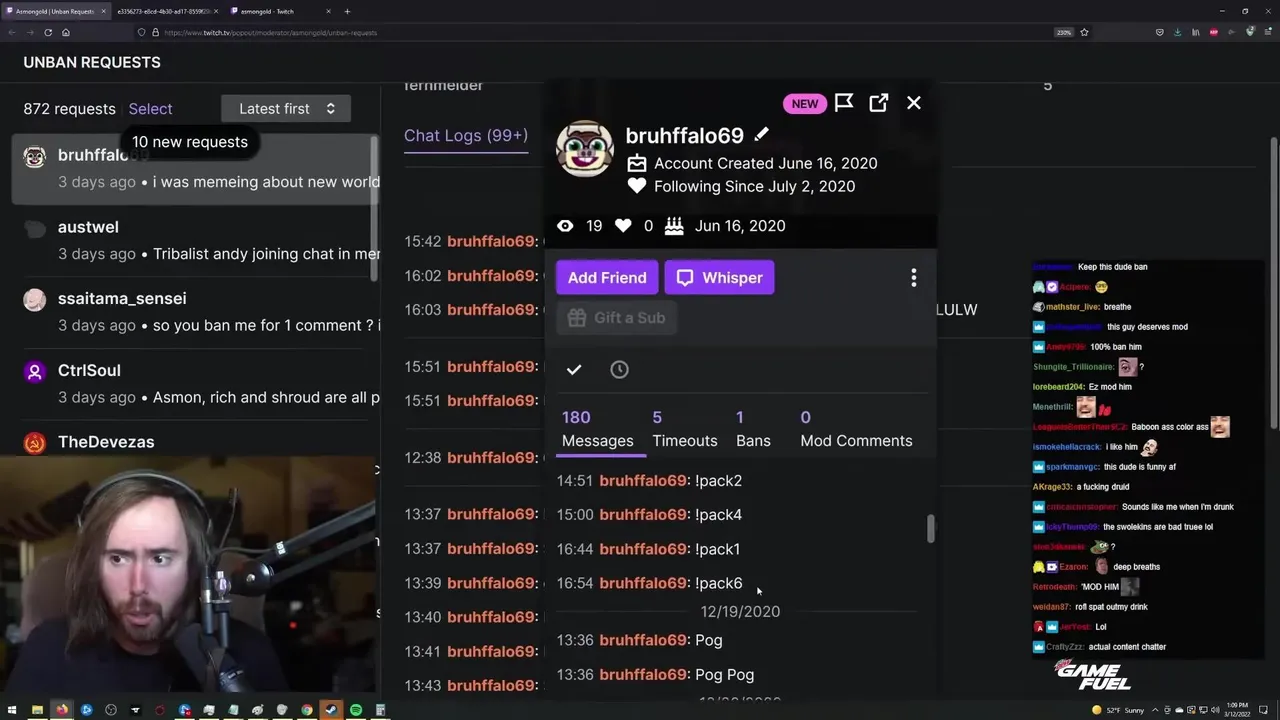Open the CtrlSoul unban request

(x=196, y=384)
